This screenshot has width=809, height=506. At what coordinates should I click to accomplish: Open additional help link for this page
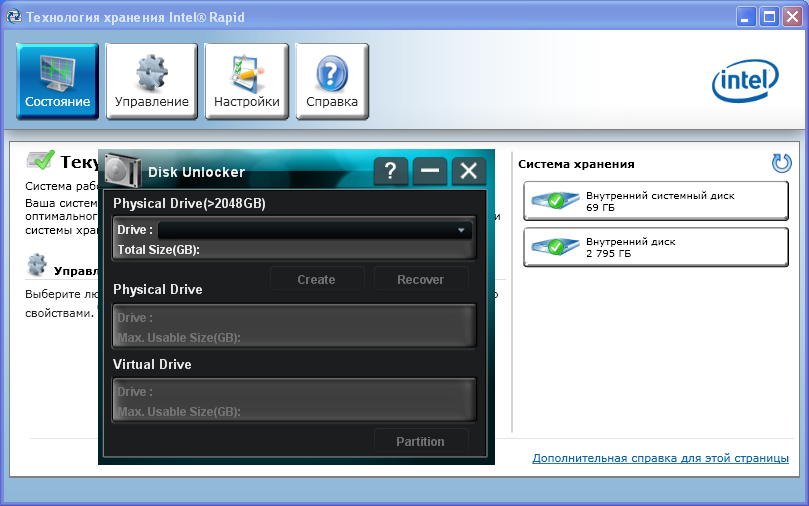point(660,458)
